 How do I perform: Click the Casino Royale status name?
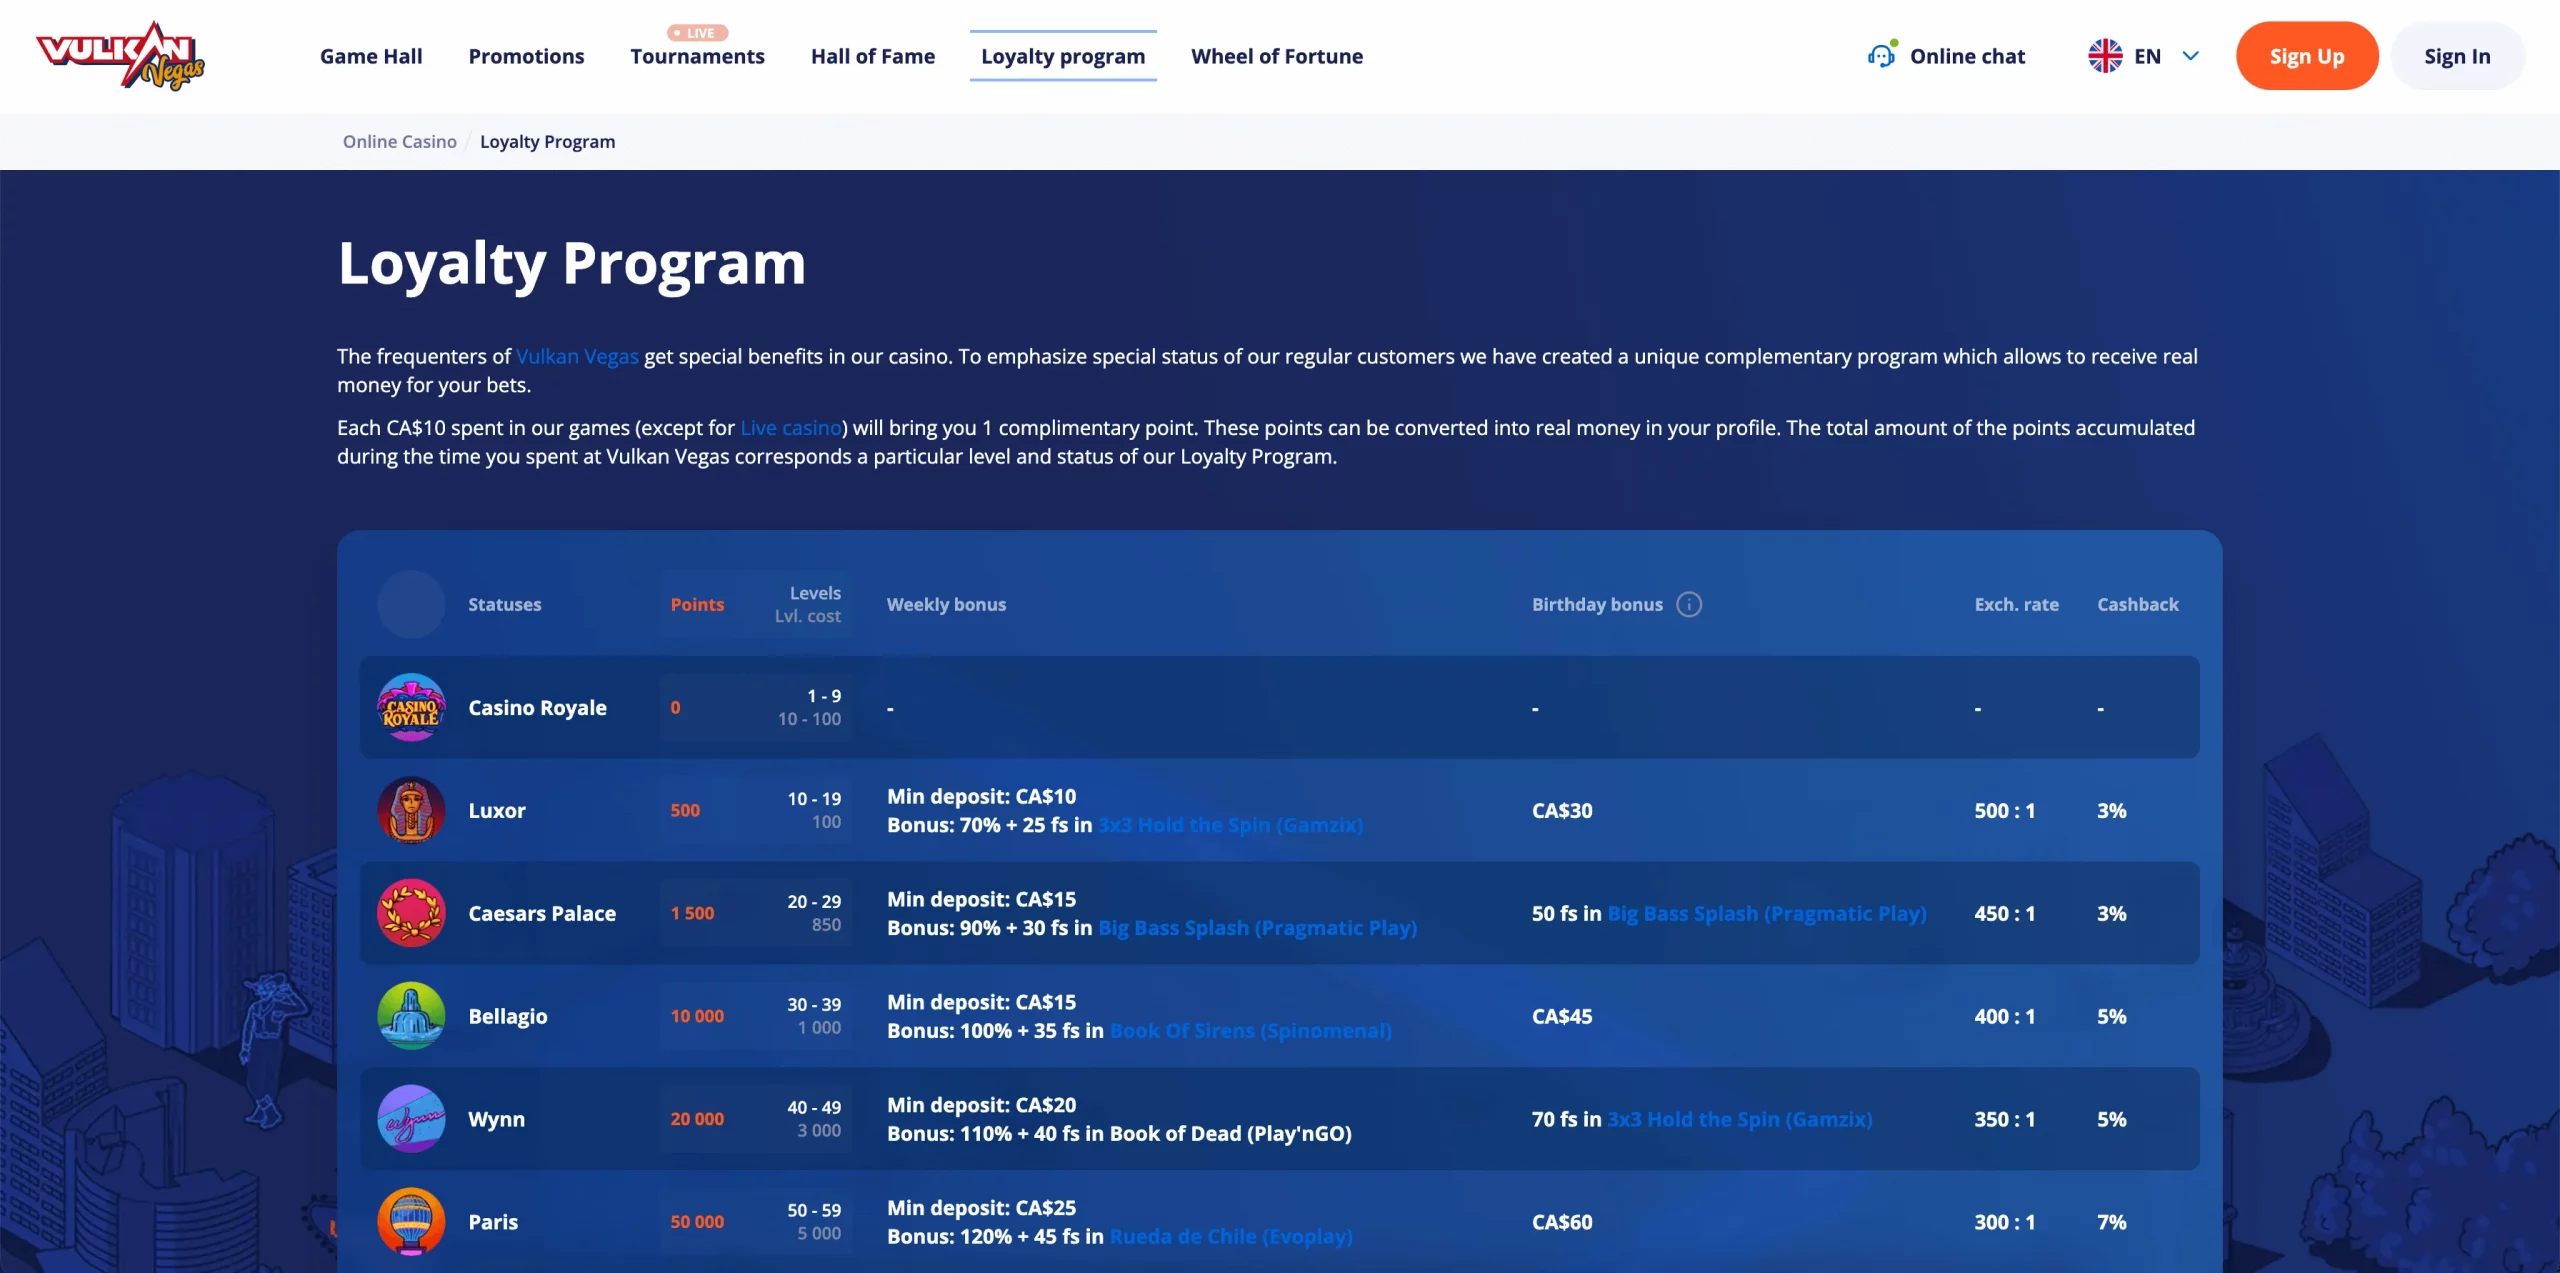click(x=537, y=708)
